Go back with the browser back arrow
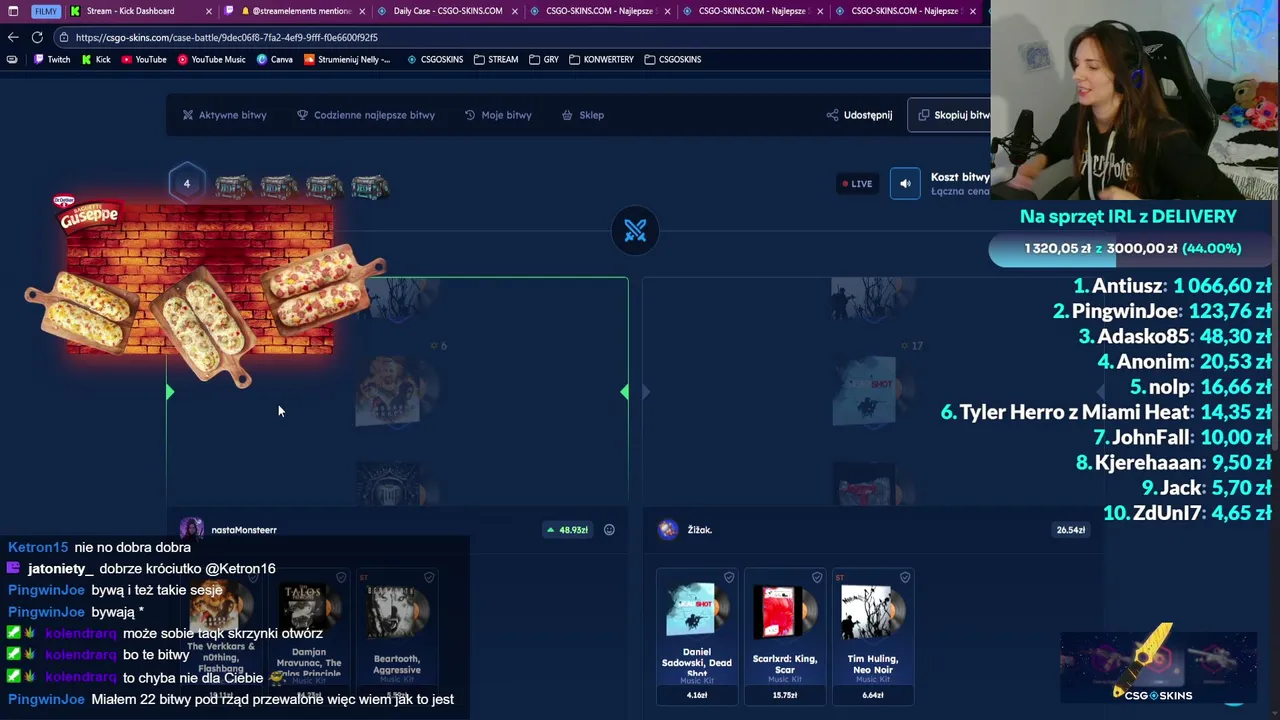Screen dimensions: 1280x720 [x=13, y=37]
